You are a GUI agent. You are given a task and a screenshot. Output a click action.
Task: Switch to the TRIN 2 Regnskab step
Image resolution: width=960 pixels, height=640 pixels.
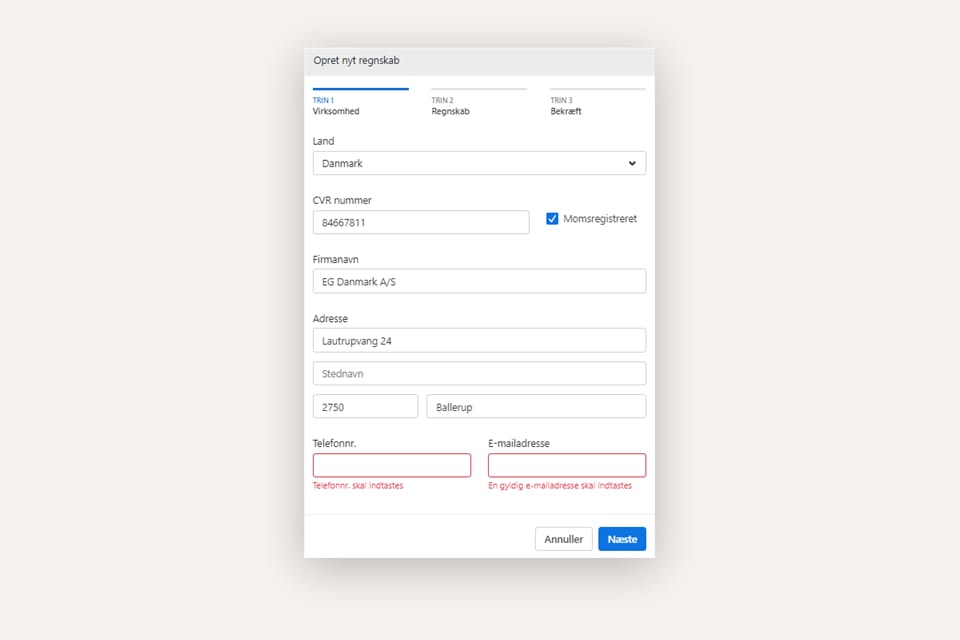coord(448,105)
